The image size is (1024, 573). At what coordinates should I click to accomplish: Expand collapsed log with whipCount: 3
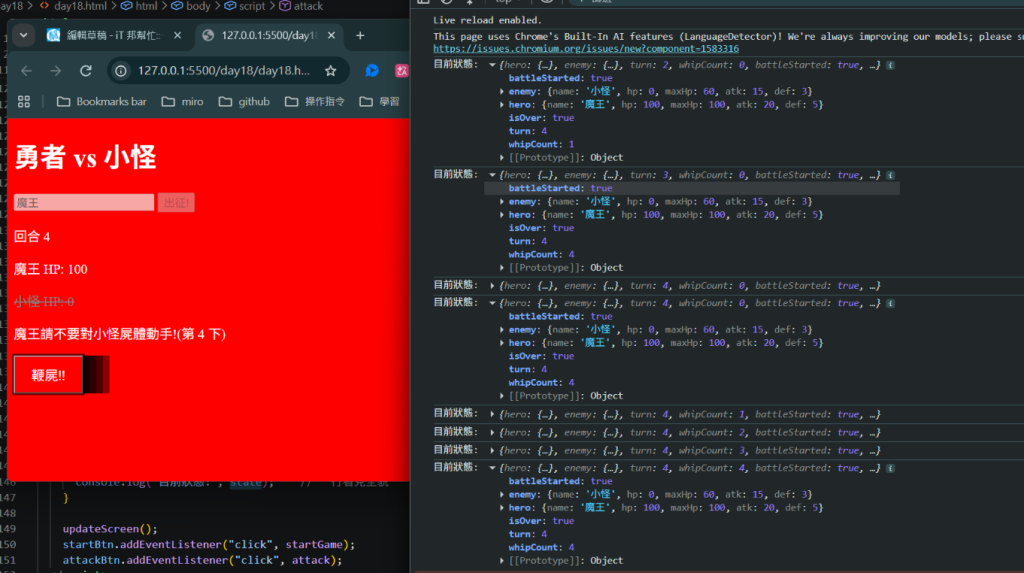pos(492,451)
